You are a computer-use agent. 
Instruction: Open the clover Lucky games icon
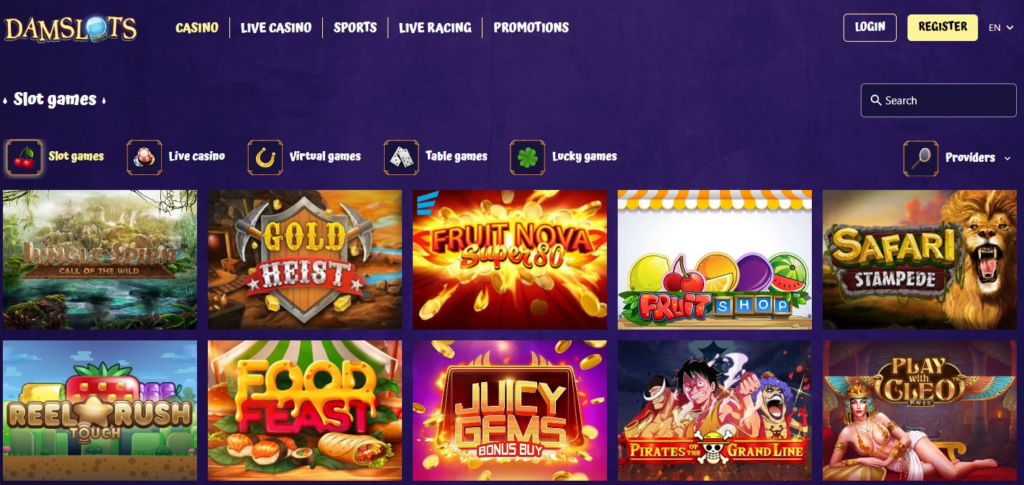[x=527, y=157]
